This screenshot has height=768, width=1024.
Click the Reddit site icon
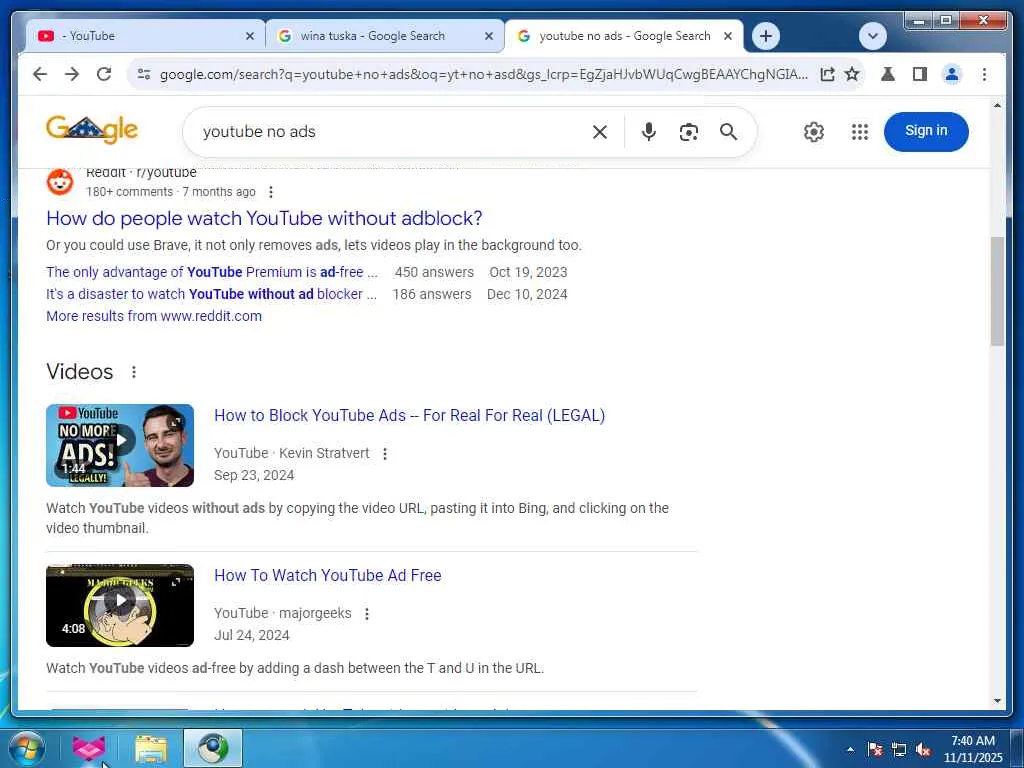(x=60, y=182)
